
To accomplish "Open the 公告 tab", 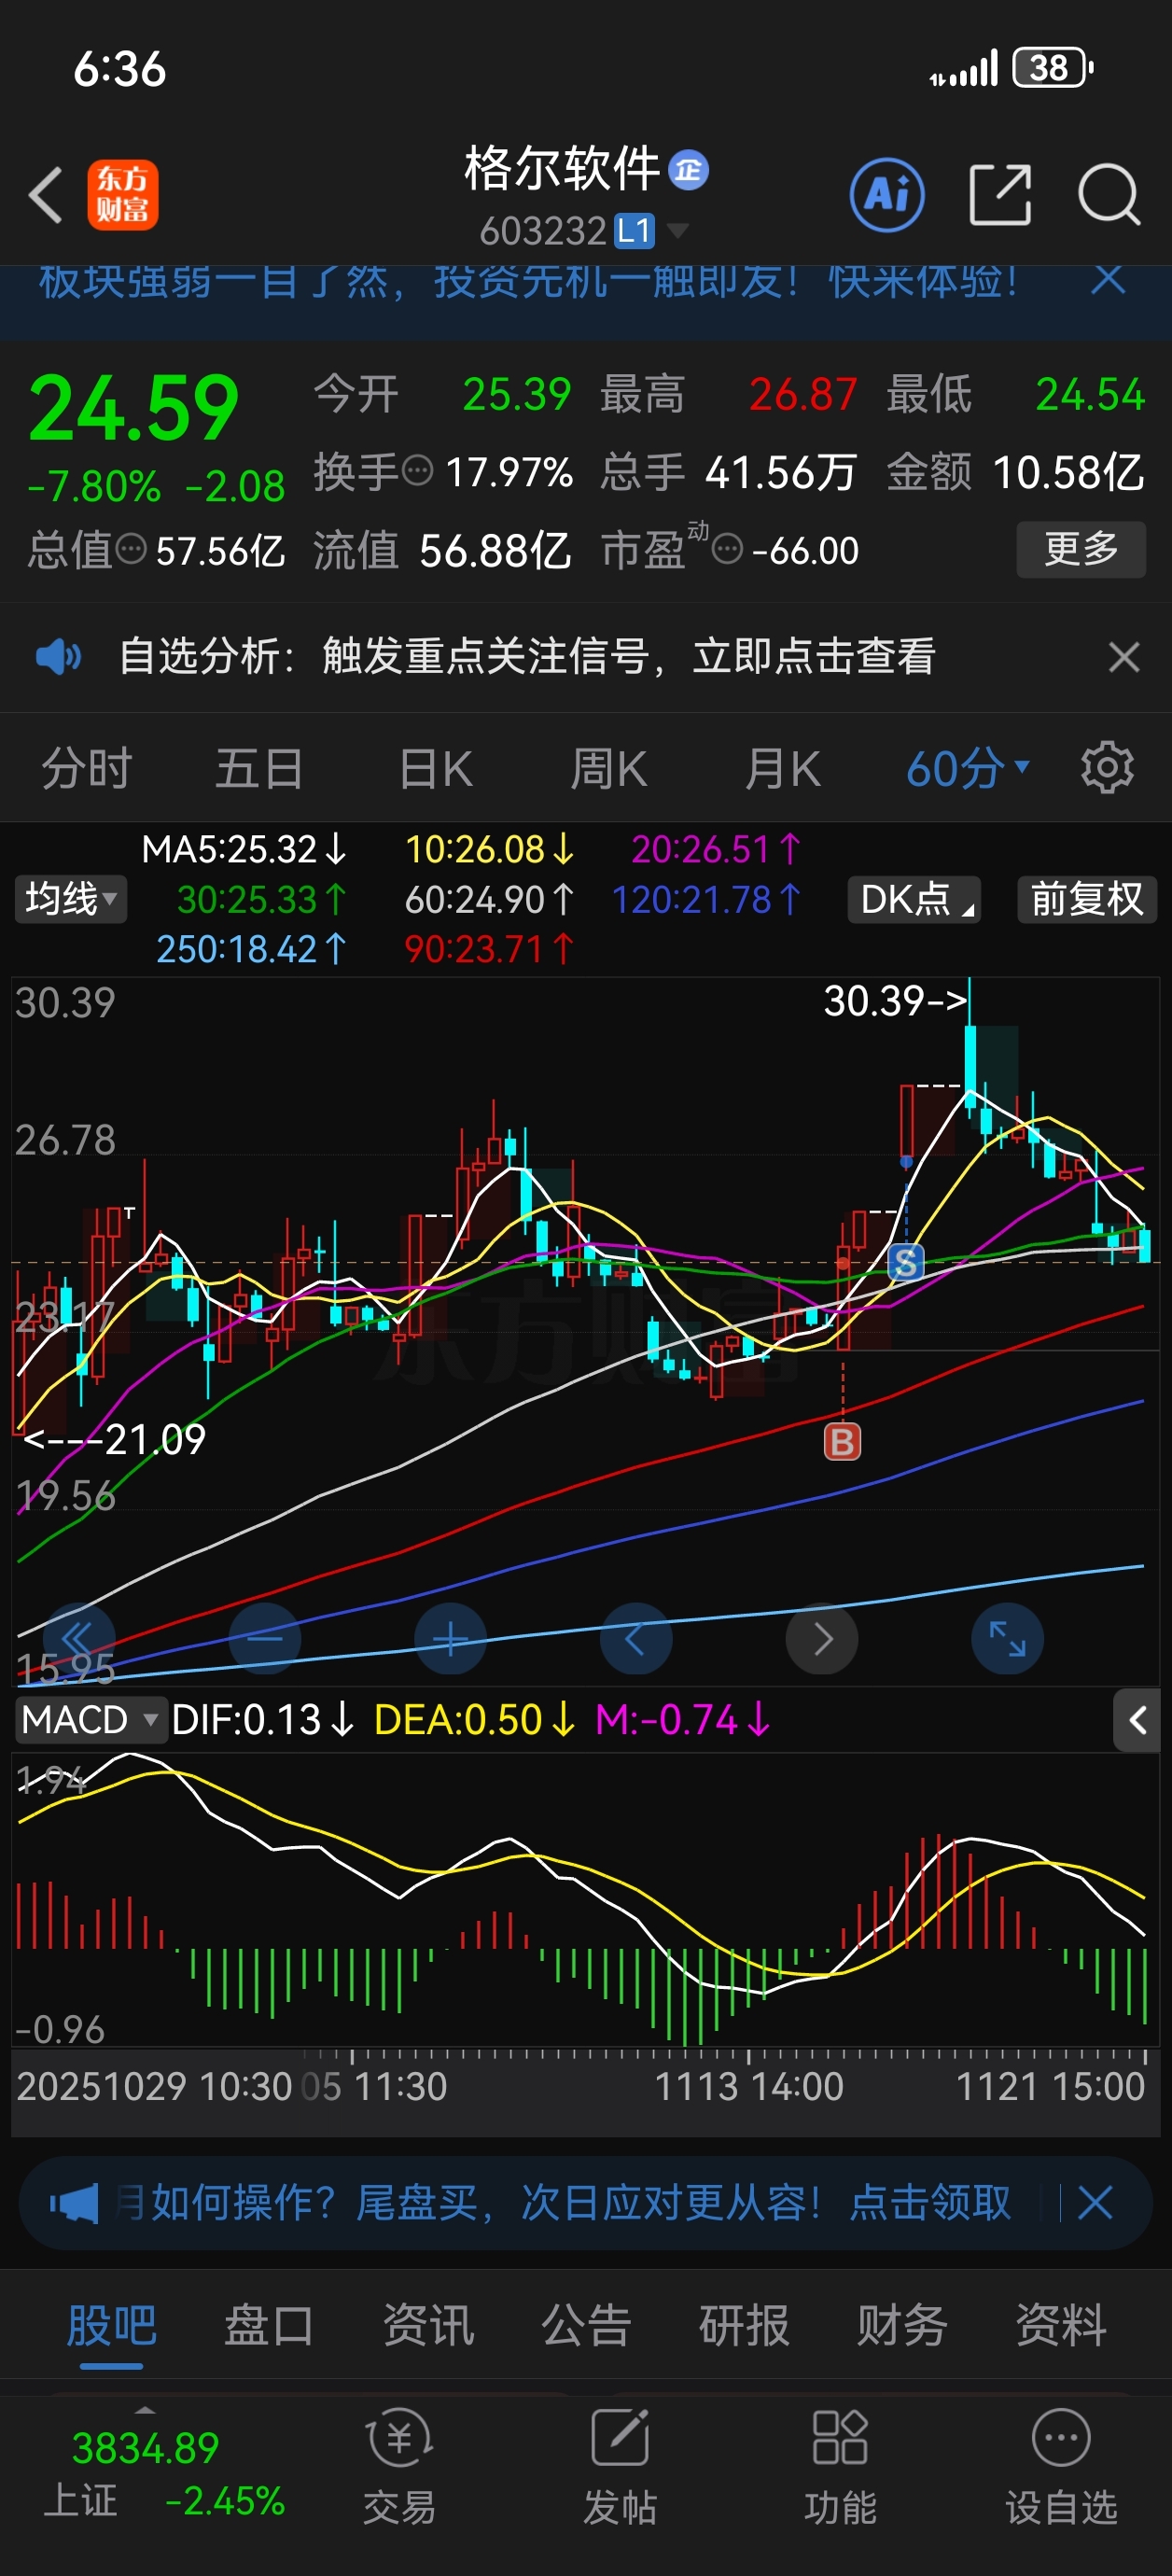I will [x=586, y=2325].
